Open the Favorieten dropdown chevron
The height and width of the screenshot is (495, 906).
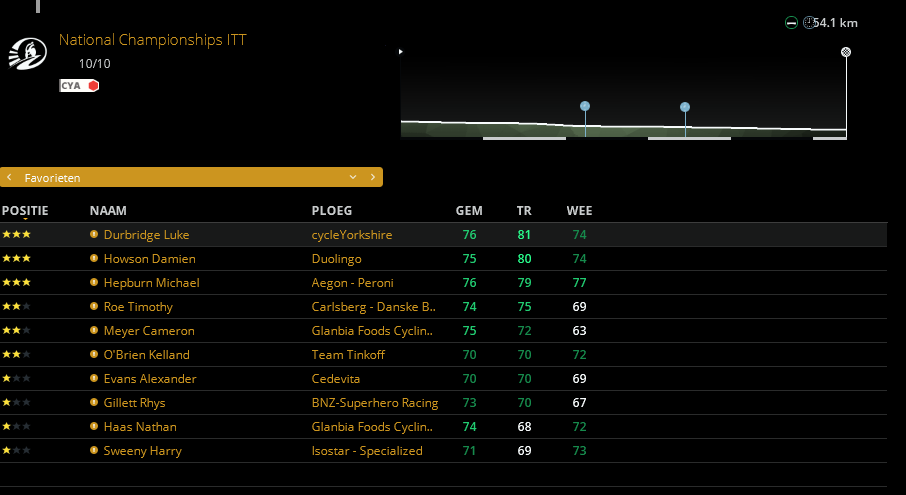click(x=353, y=177)
